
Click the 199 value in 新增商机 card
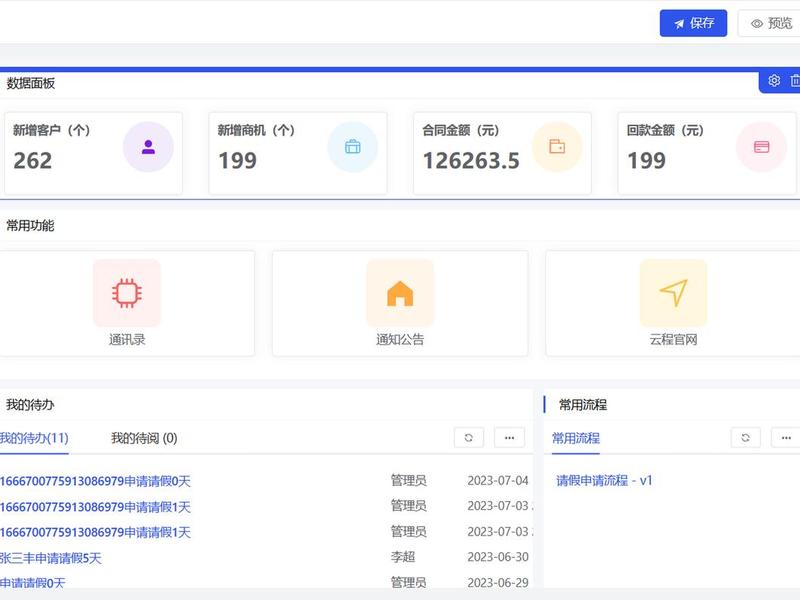click(238, 161)
